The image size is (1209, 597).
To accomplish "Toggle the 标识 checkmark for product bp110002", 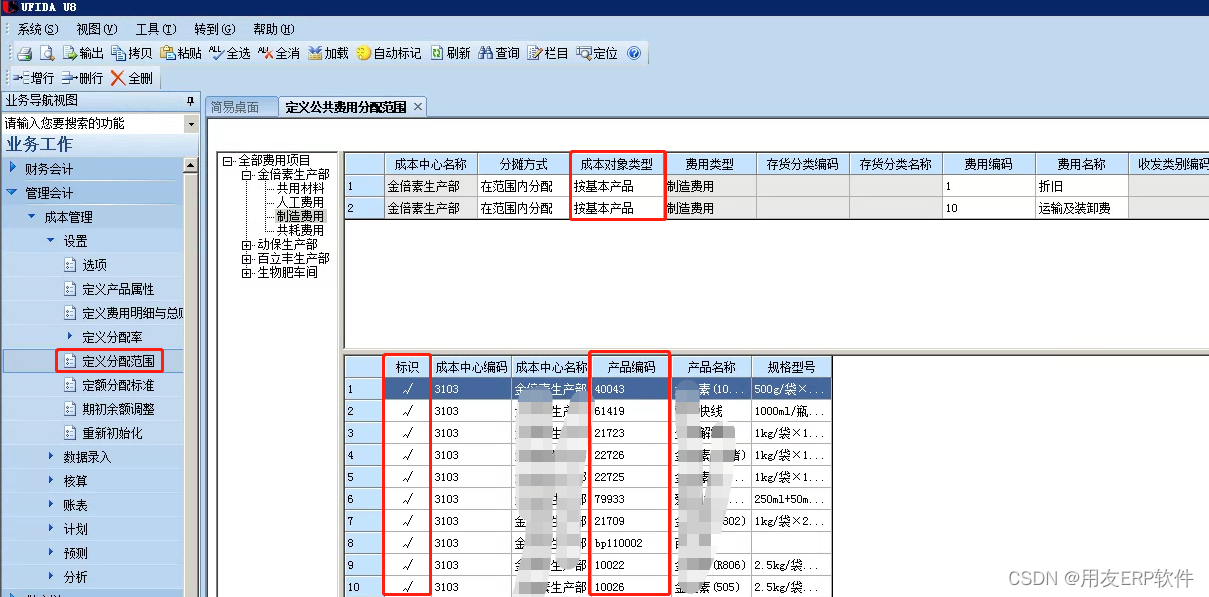I will click(408, 543).
